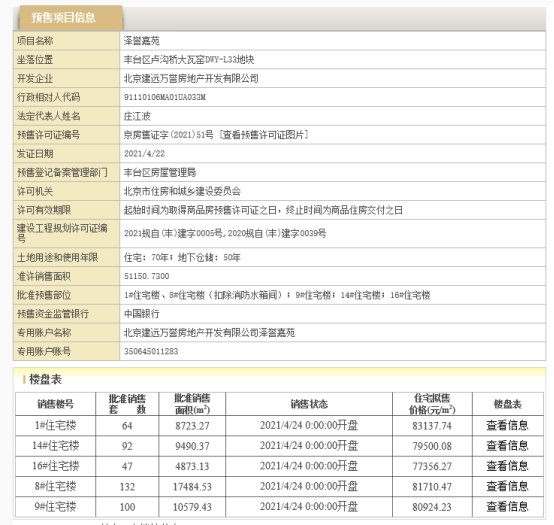Click the approved pre-sale parts text
554x525 pixels.
pyautogui.click(x=277, y=295)
